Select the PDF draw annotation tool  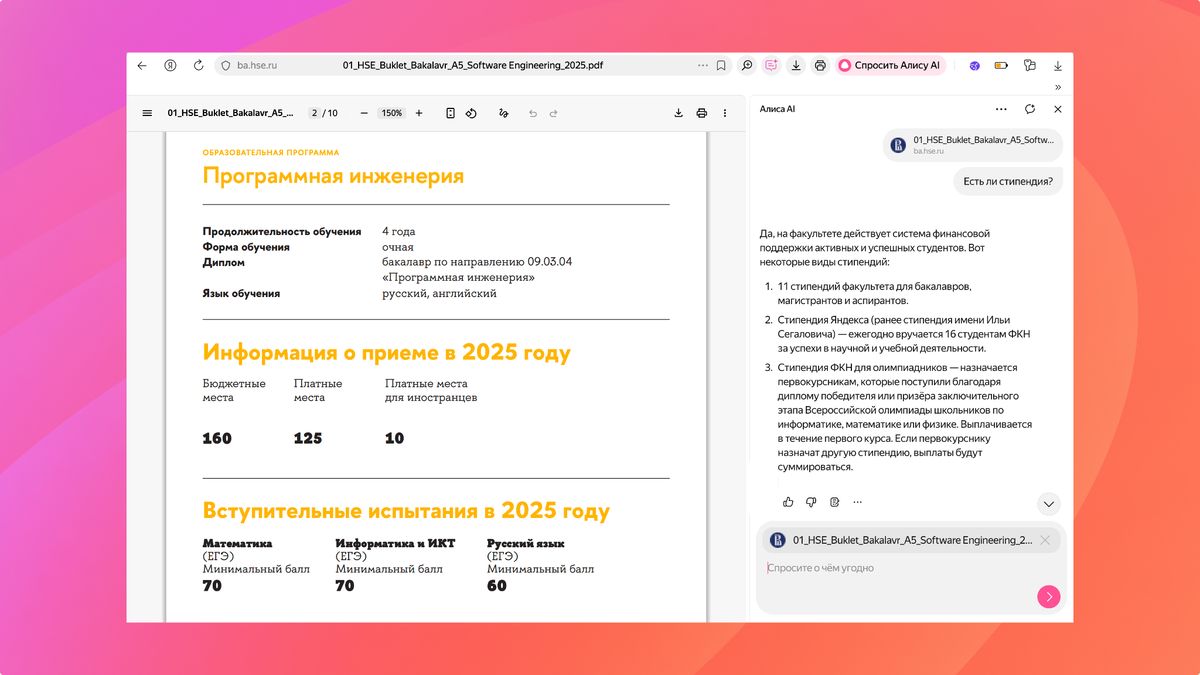click(x=504, y=113)
